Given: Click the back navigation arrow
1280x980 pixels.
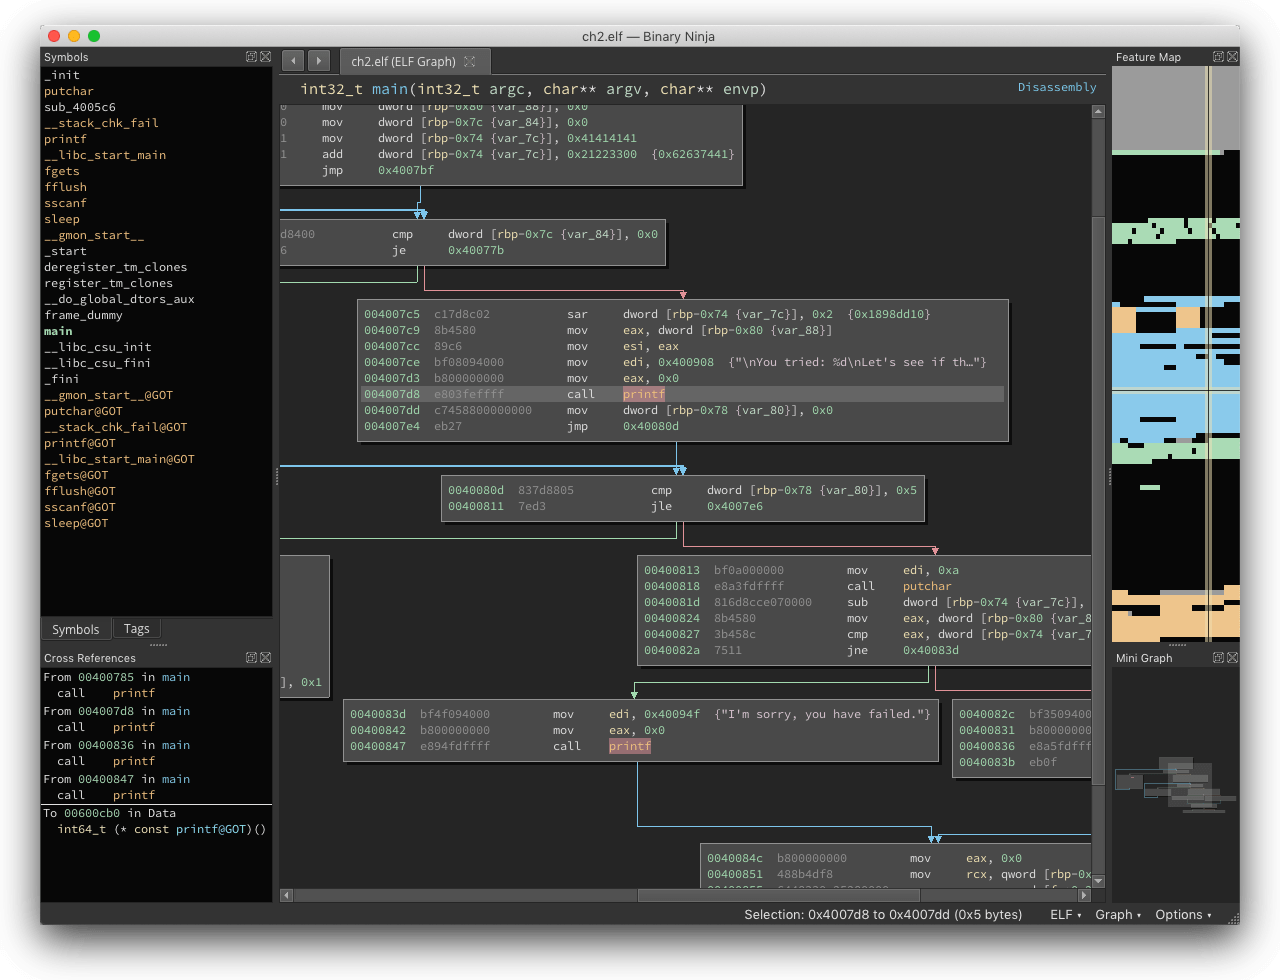Looking at the screenshot, I should click(x=293, y=61).
